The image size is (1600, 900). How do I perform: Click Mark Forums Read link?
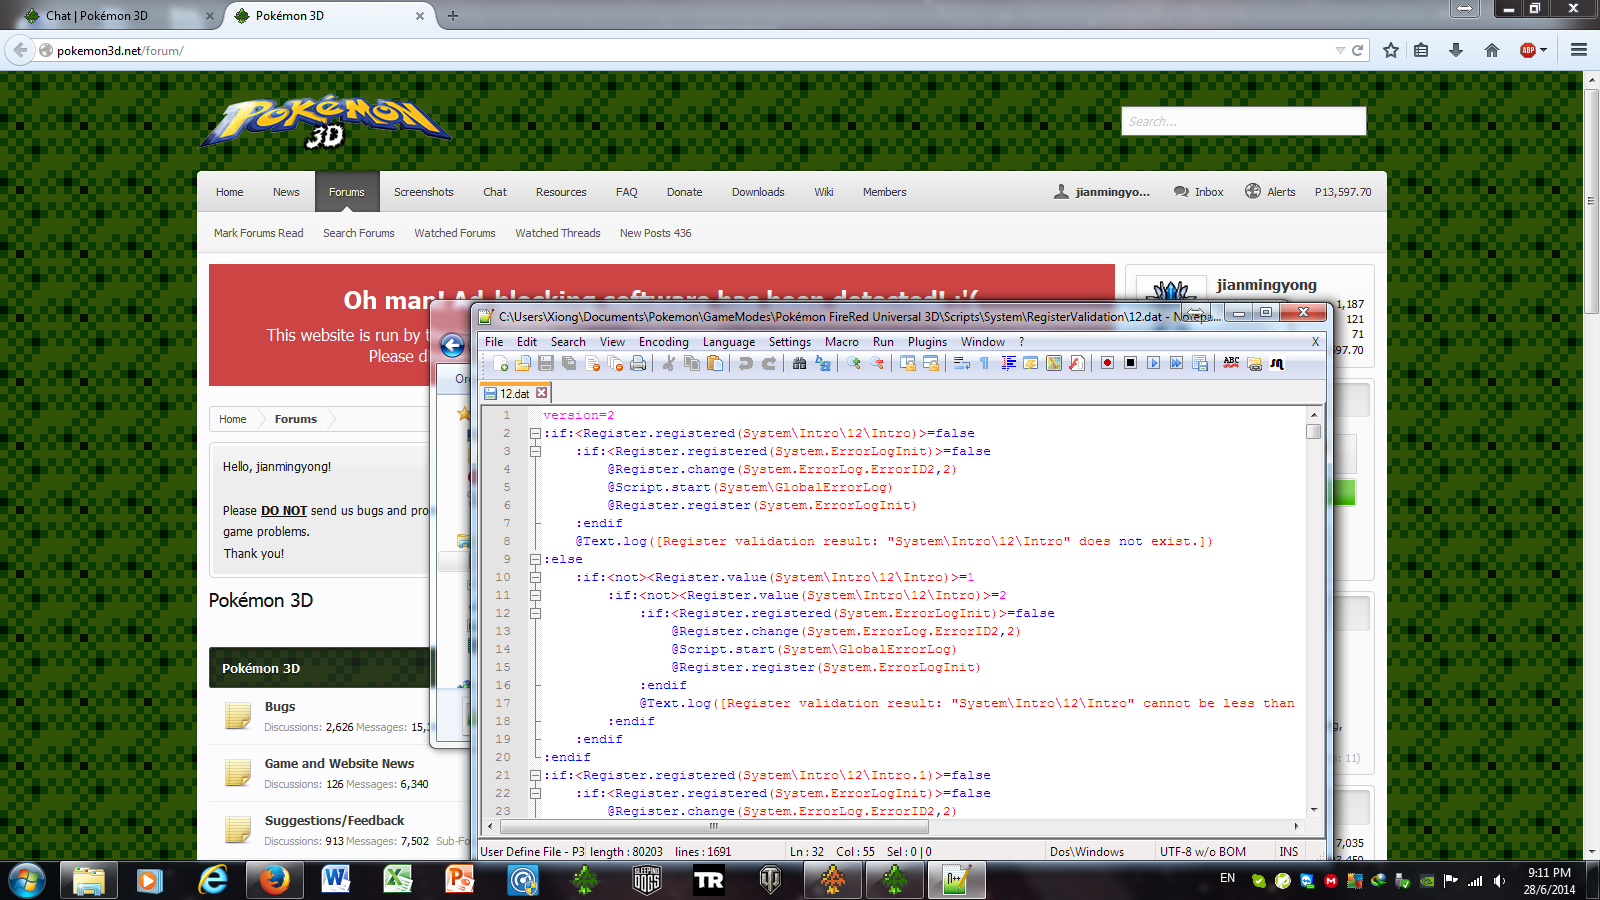click(258, 233)
